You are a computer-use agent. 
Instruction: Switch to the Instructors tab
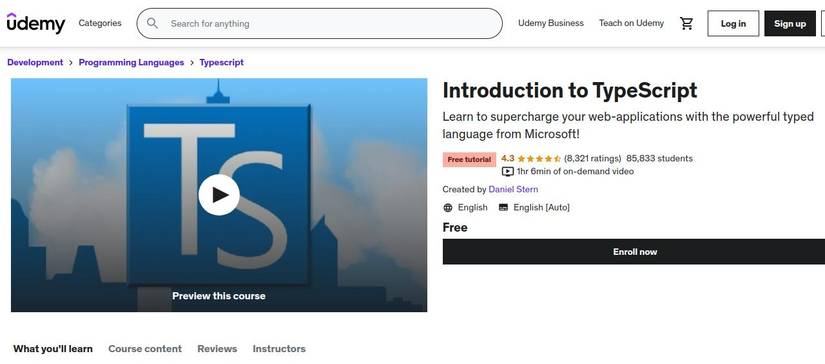click(279, 349)
